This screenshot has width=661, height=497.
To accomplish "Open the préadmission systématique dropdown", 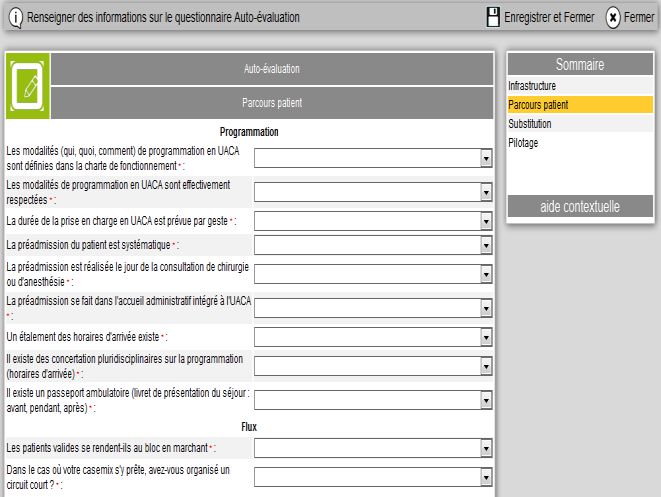I will [486, 244].
